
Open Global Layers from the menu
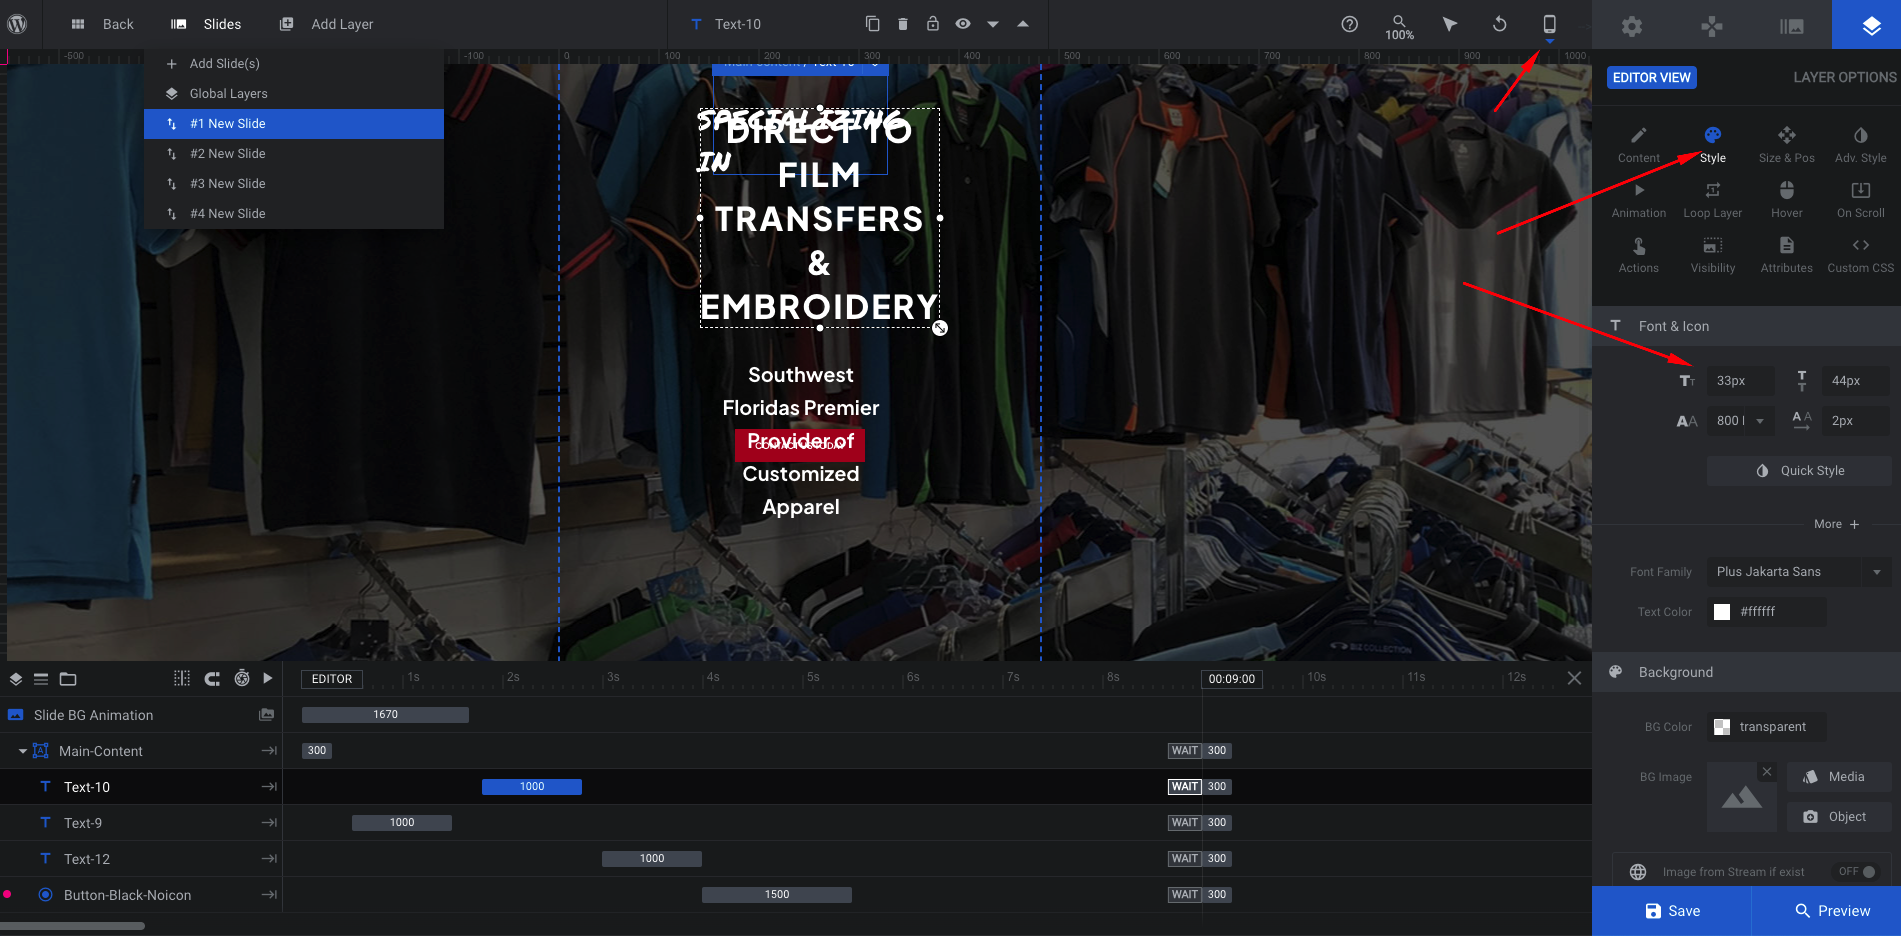click(x=294, y=94)
